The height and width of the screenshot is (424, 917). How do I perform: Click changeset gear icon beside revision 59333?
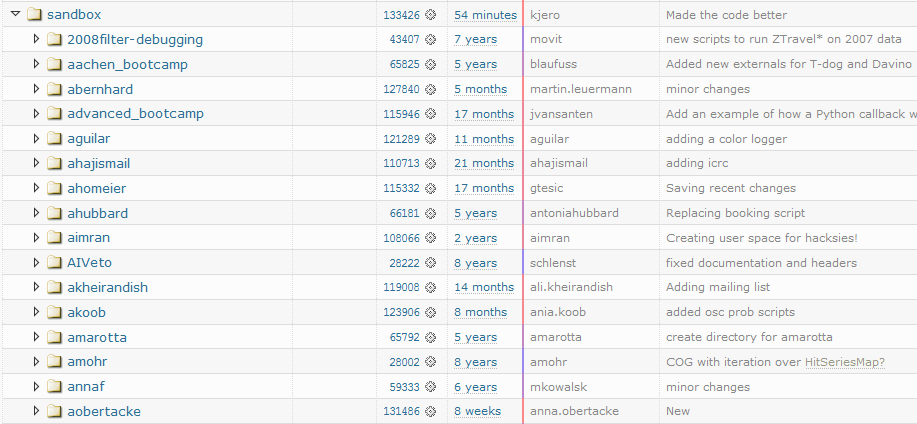431,387
